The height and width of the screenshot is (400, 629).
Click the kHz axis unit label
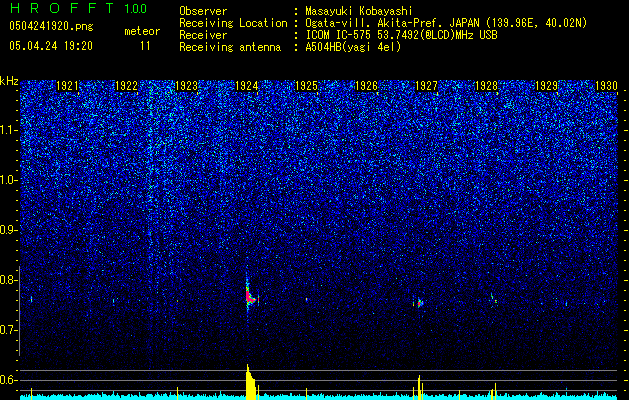tap(9, 81)
